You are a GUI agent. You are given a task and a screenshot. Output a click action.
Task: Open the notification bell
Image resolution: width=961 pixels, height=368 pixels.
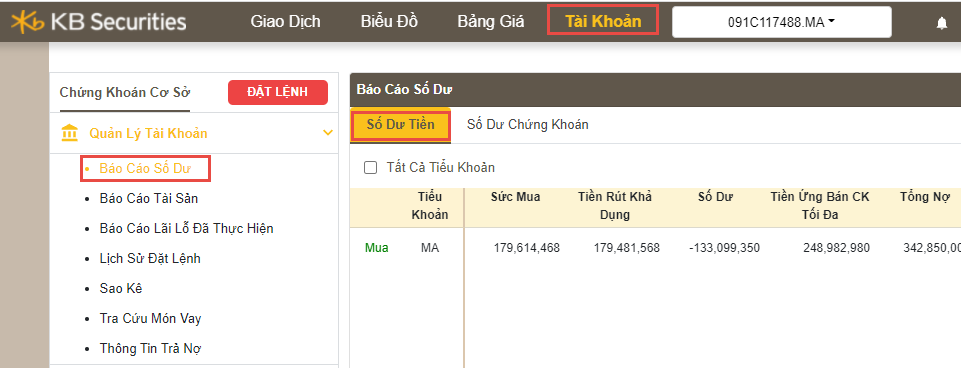(942, 23)
